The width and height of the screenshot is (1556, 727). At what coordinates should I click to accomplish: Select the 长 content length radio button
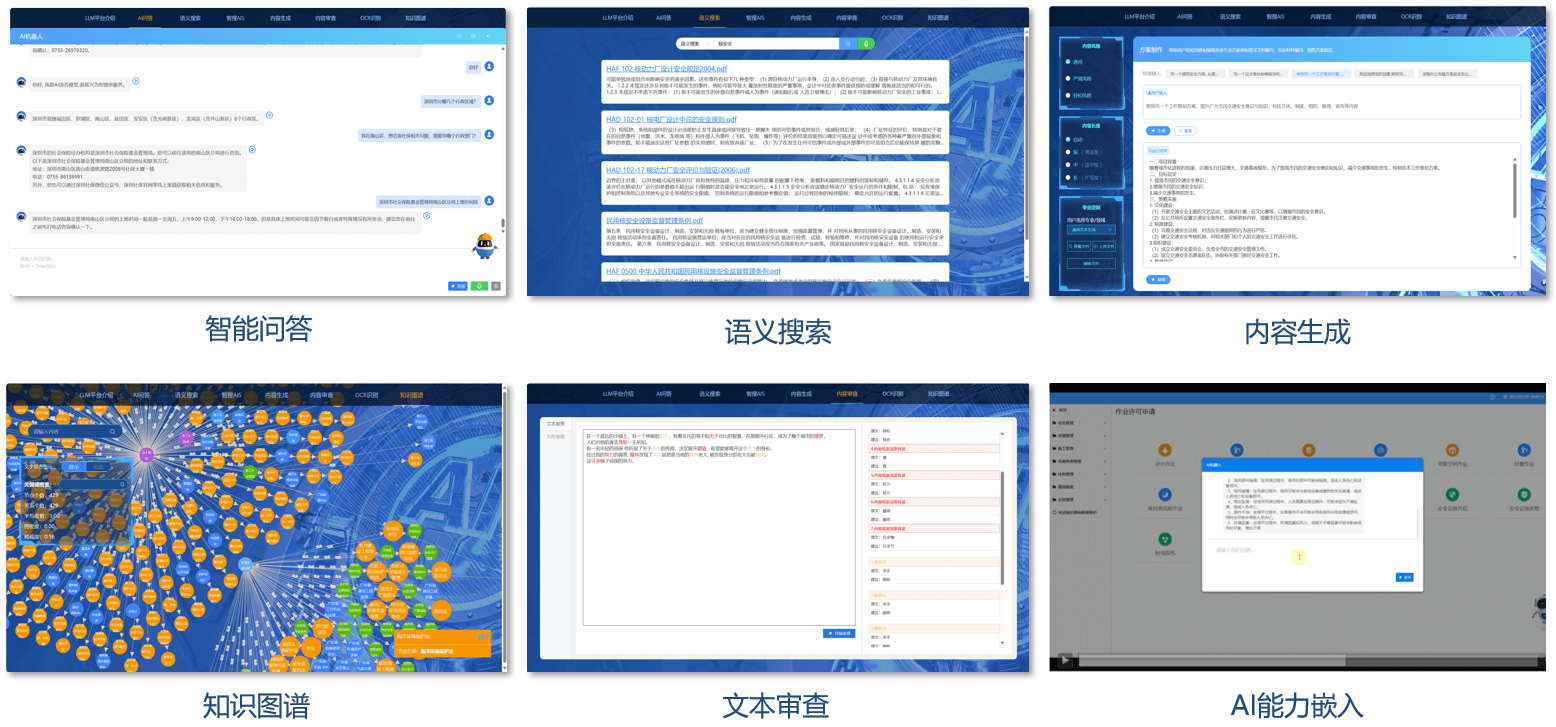(1068, 177)
